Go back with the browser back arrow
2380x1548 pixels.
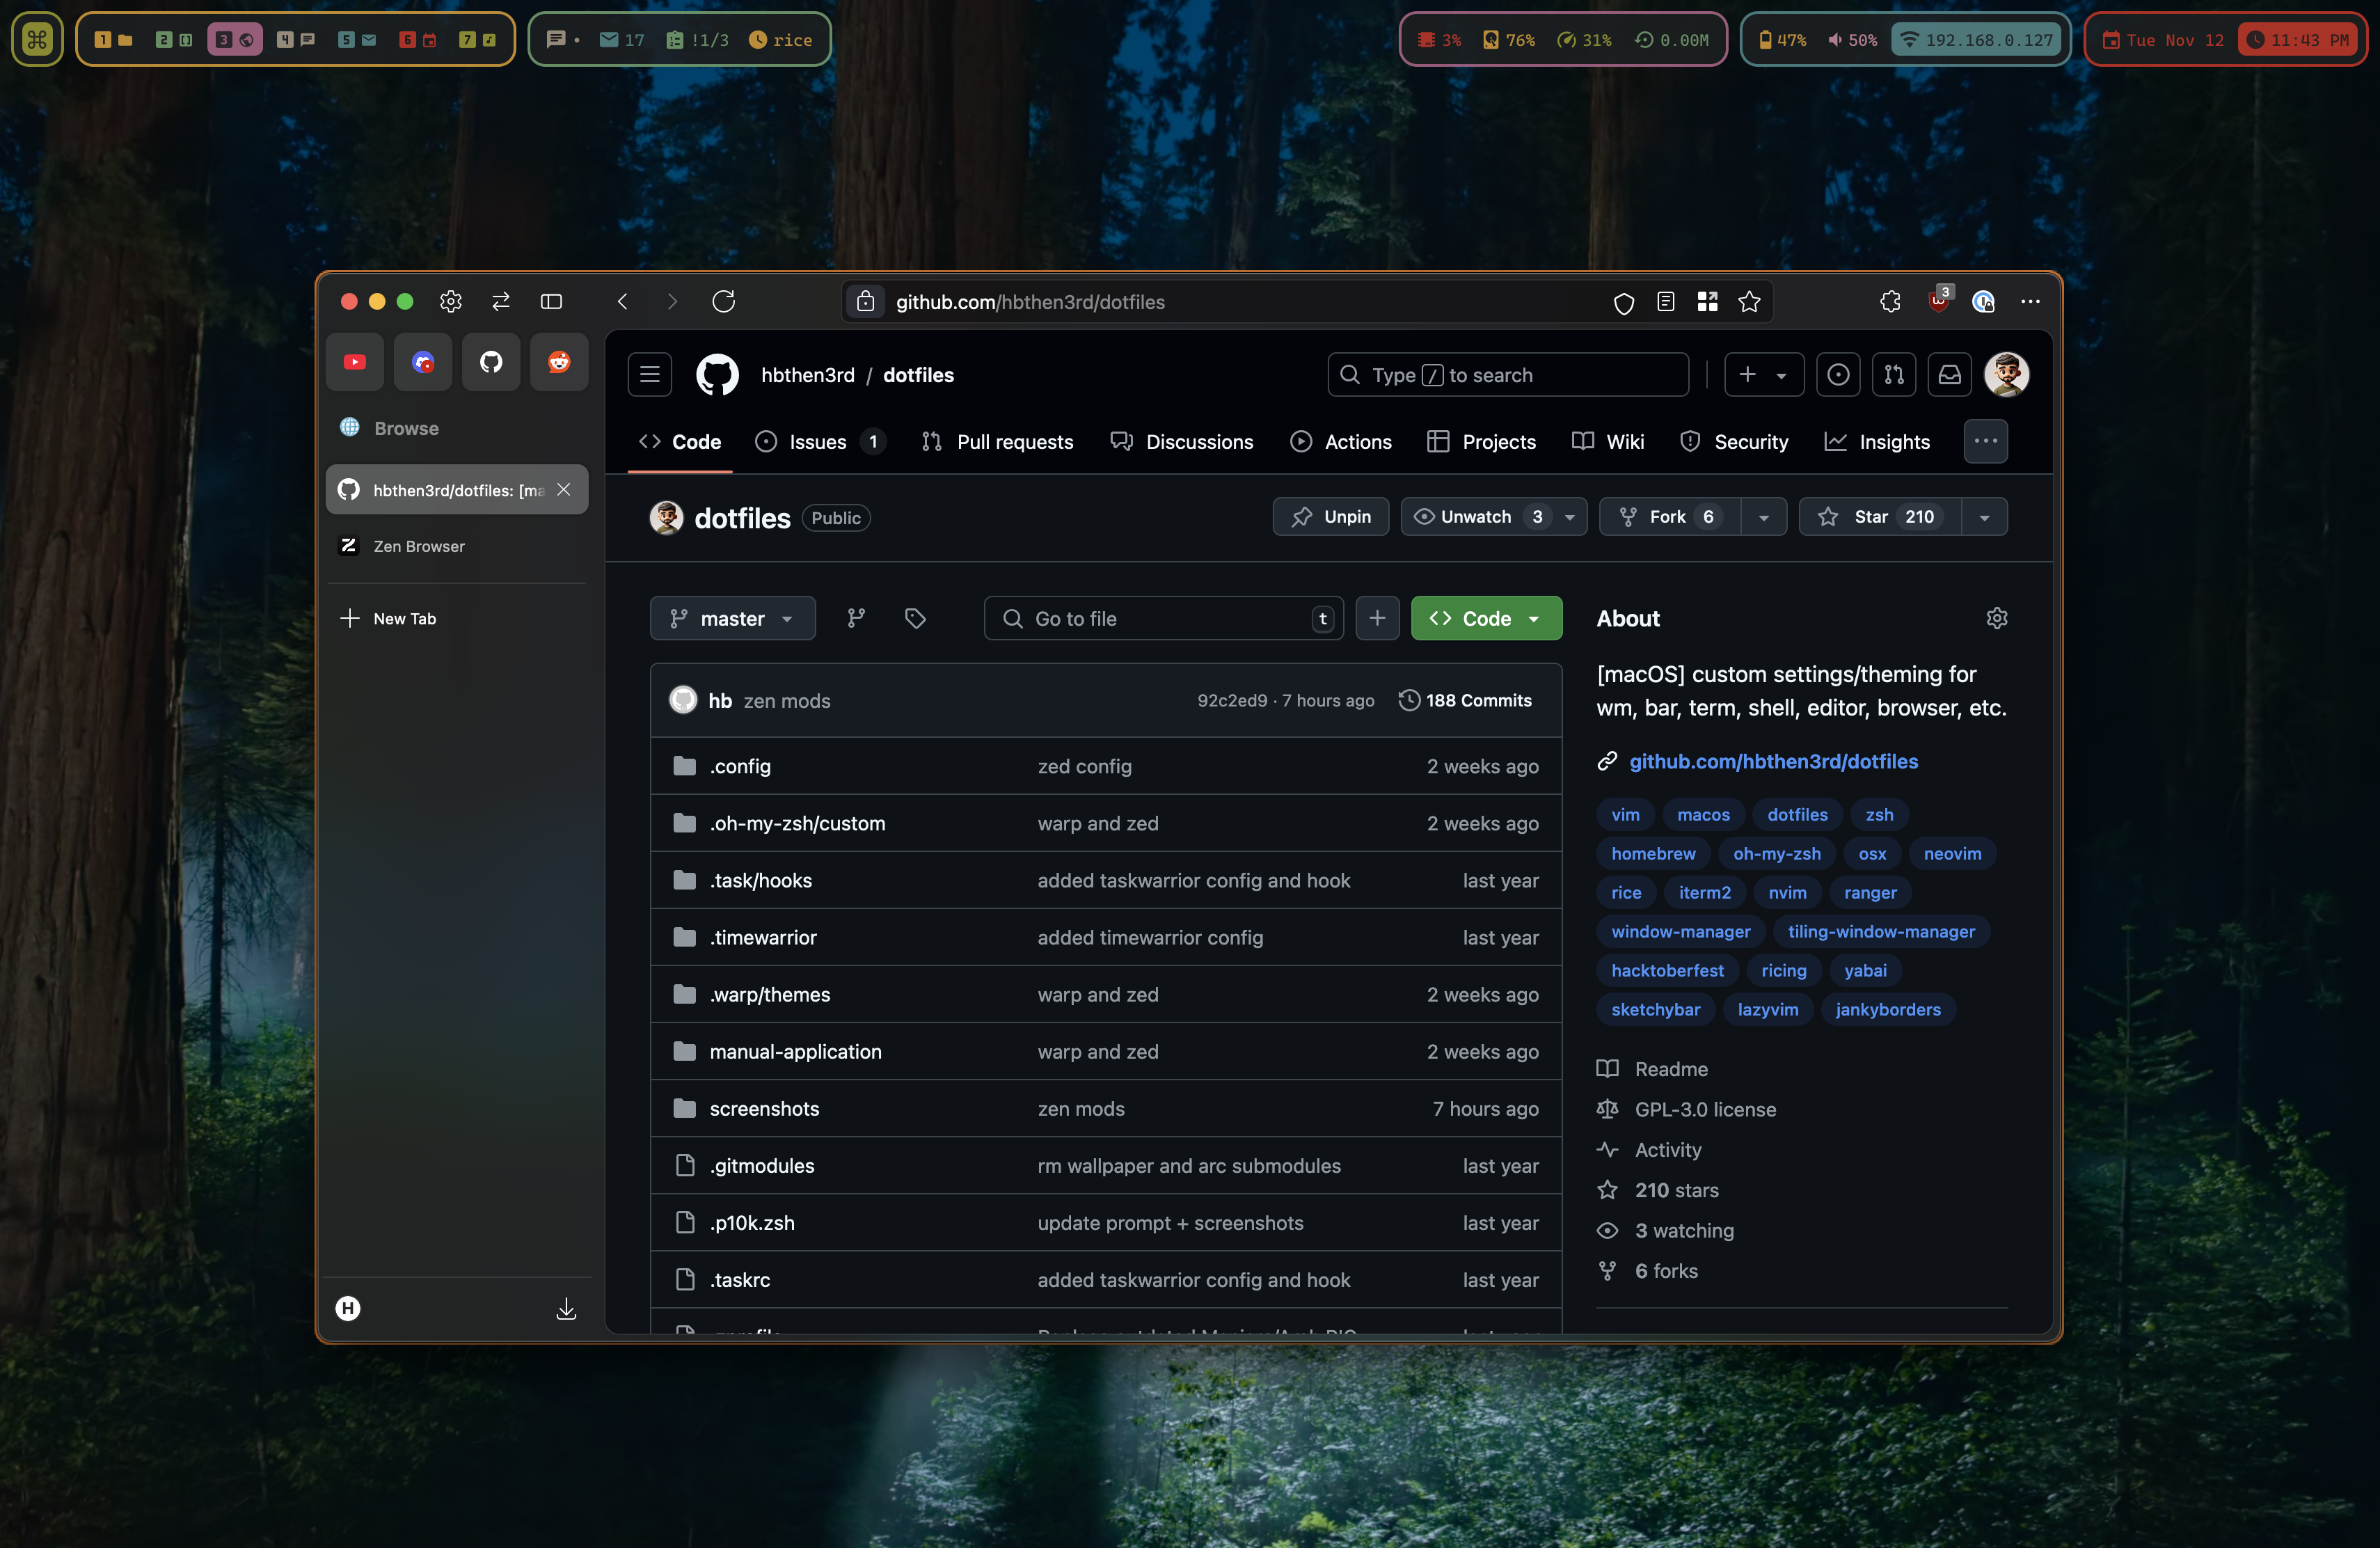click(623, 301)
